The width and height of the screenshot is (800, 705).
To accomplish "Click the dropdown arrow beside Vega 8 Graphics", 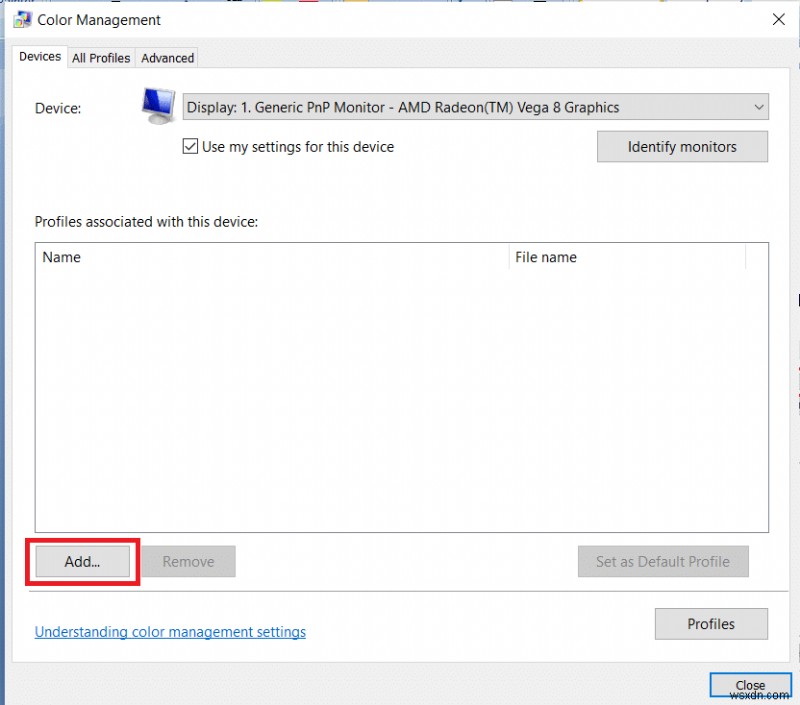I will point(757,107).
